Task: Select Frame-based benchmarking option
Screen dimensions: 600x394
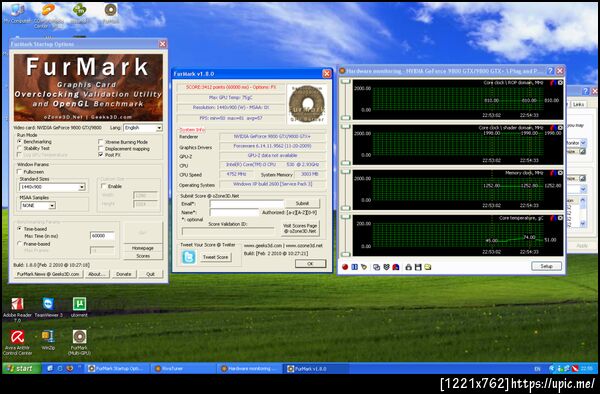Action: (20, 244)
